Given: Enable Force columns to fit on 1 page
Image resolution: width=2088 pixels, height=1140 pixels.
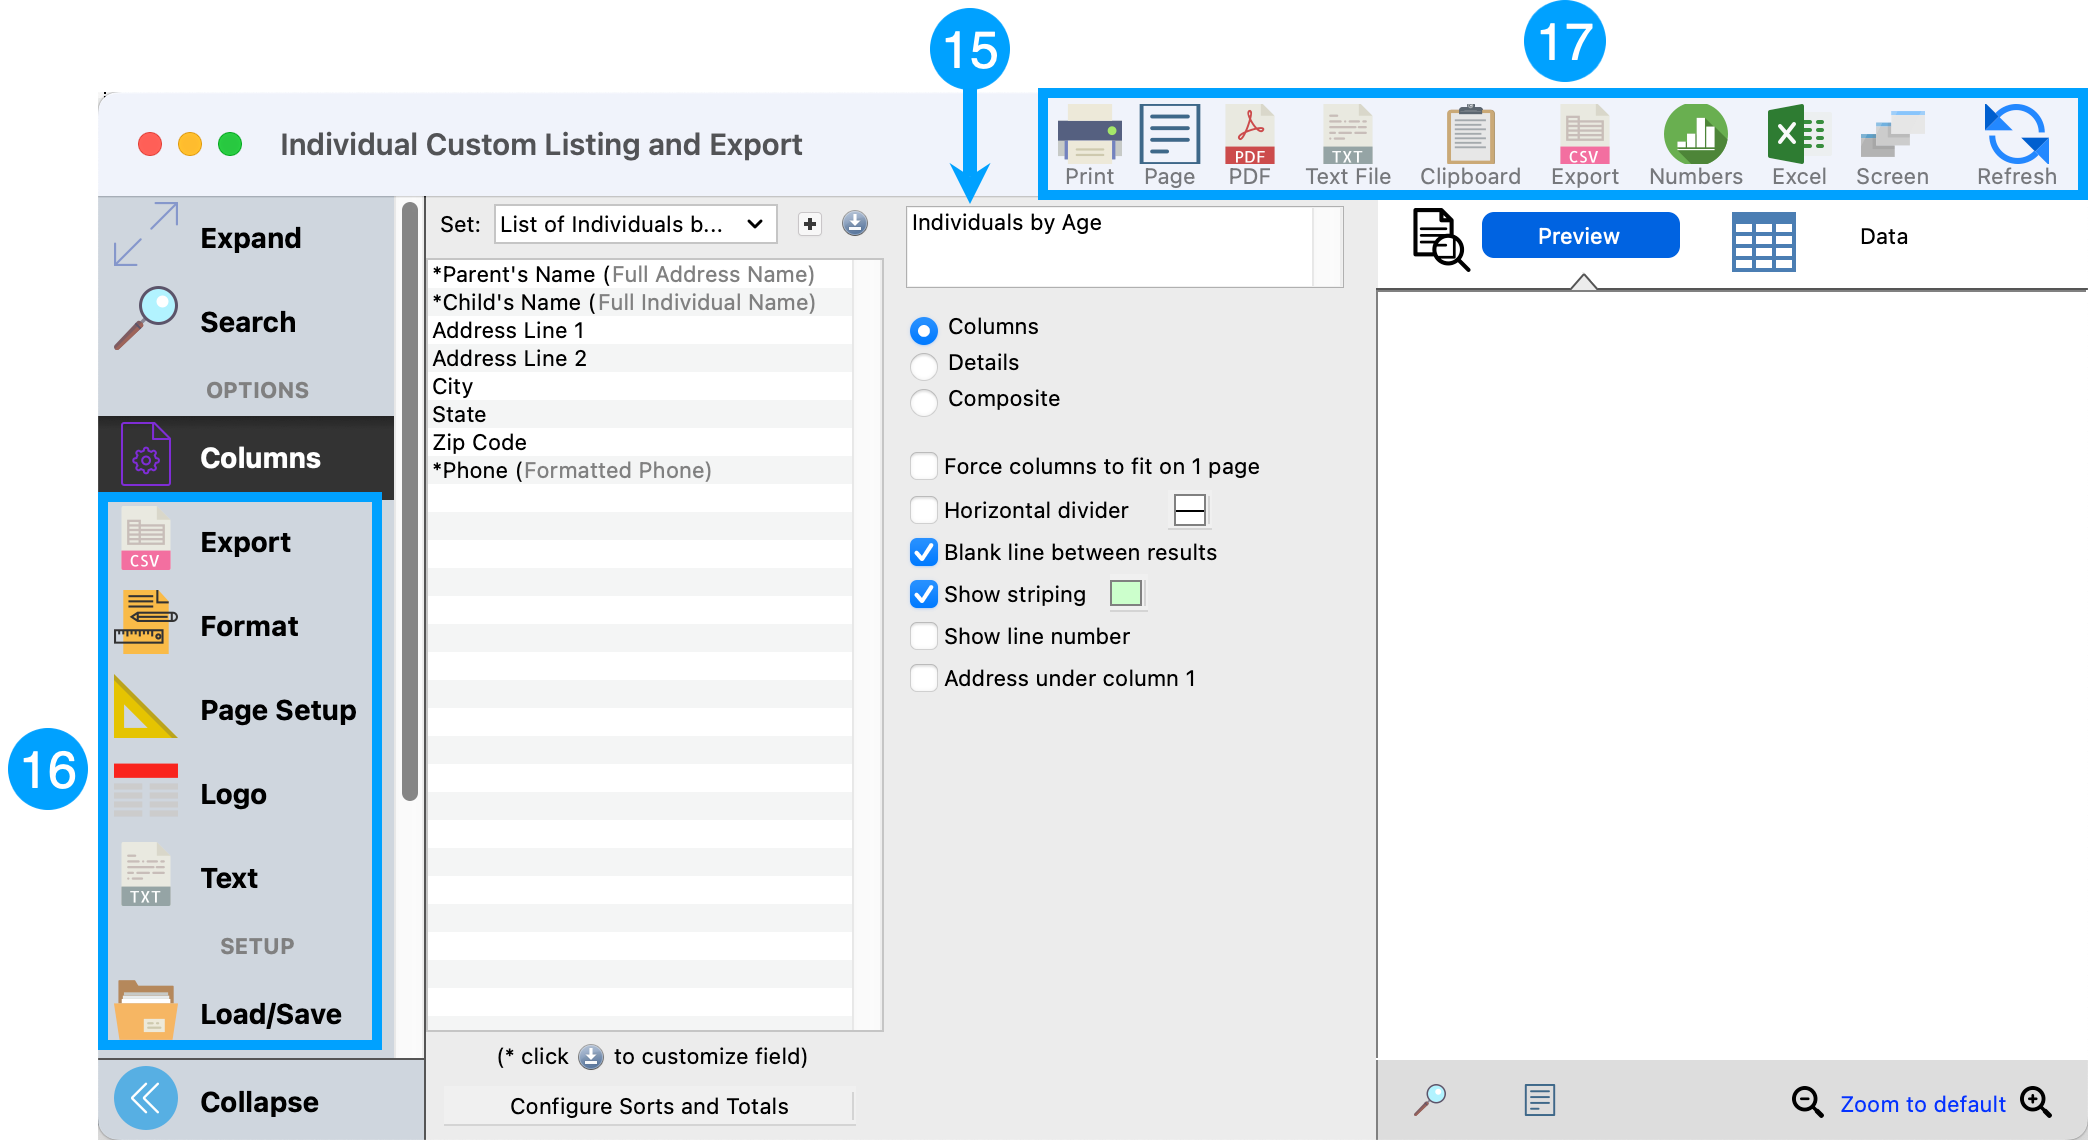Looking at the screenshot, I should tap(924, 466).
